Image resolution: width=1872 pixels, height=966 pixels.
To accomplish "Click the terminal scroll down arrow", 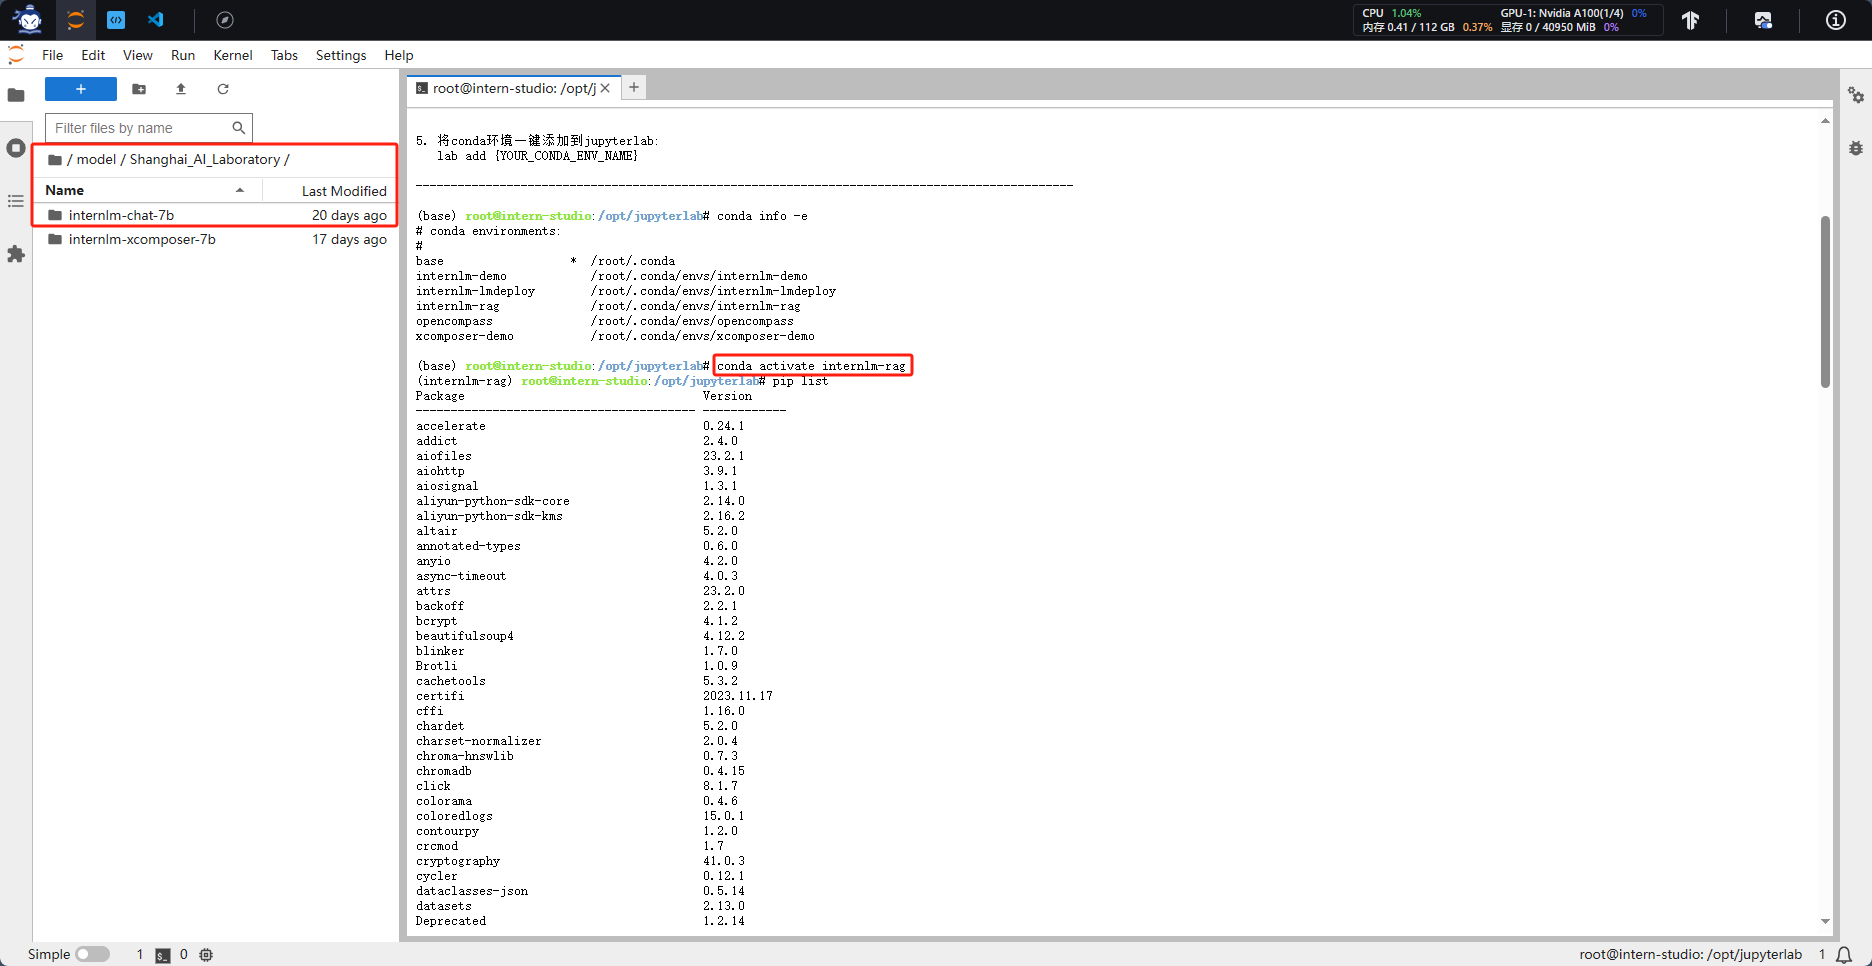I will (x=1825, y=921).
